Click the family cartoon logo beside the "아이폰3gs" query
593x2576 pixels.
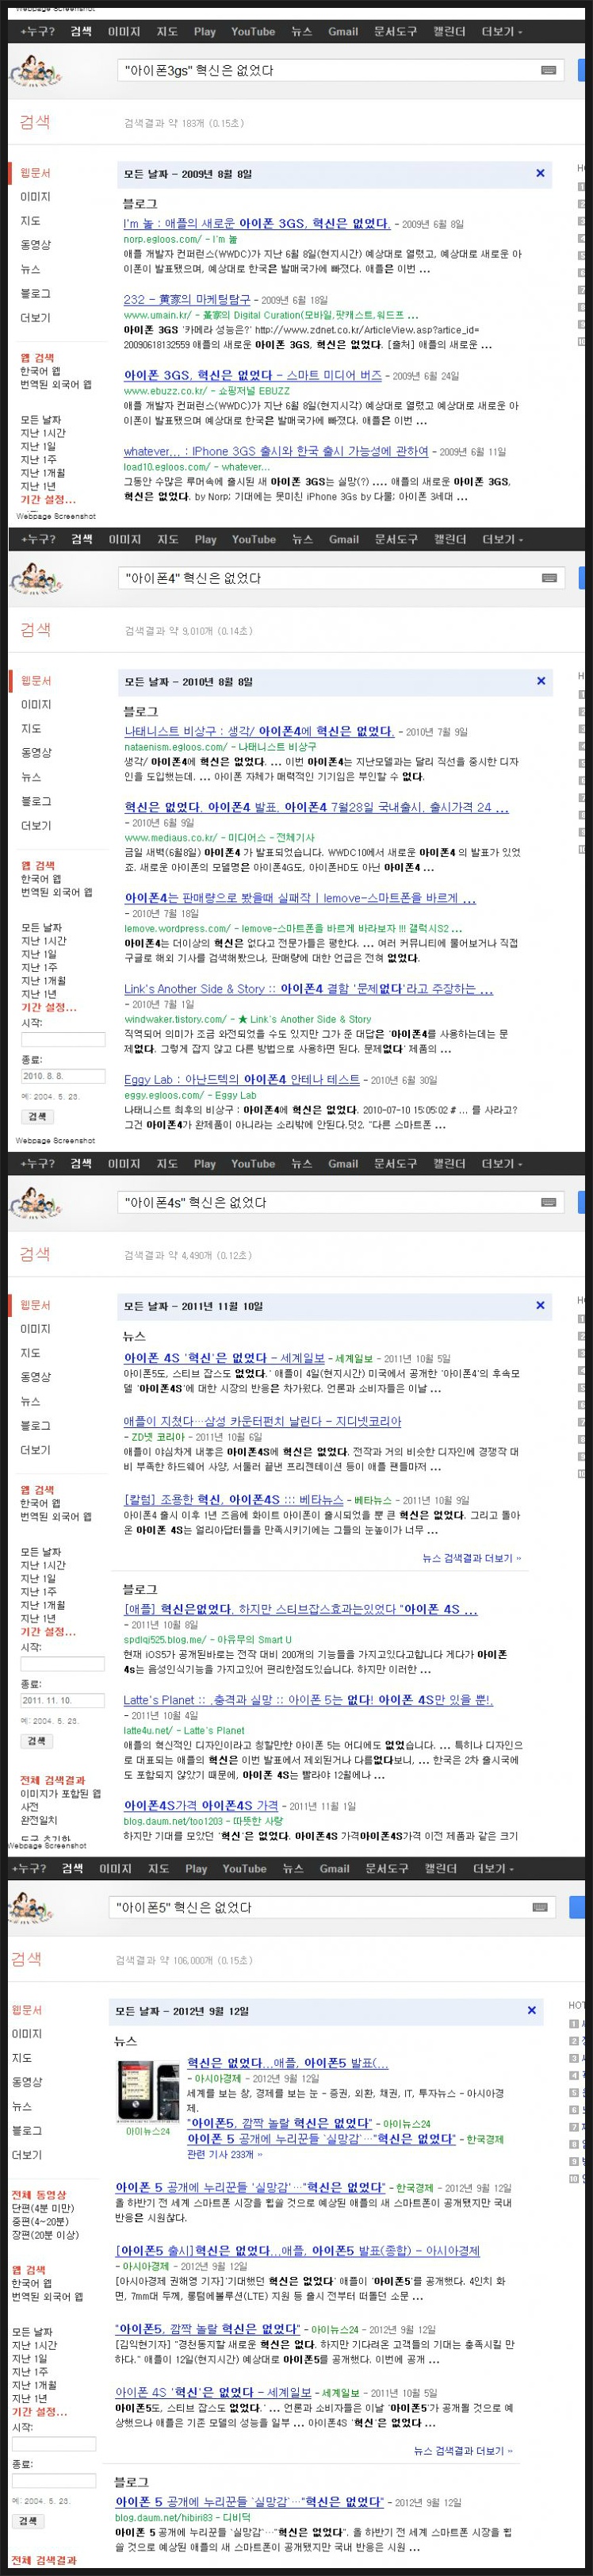35,70
